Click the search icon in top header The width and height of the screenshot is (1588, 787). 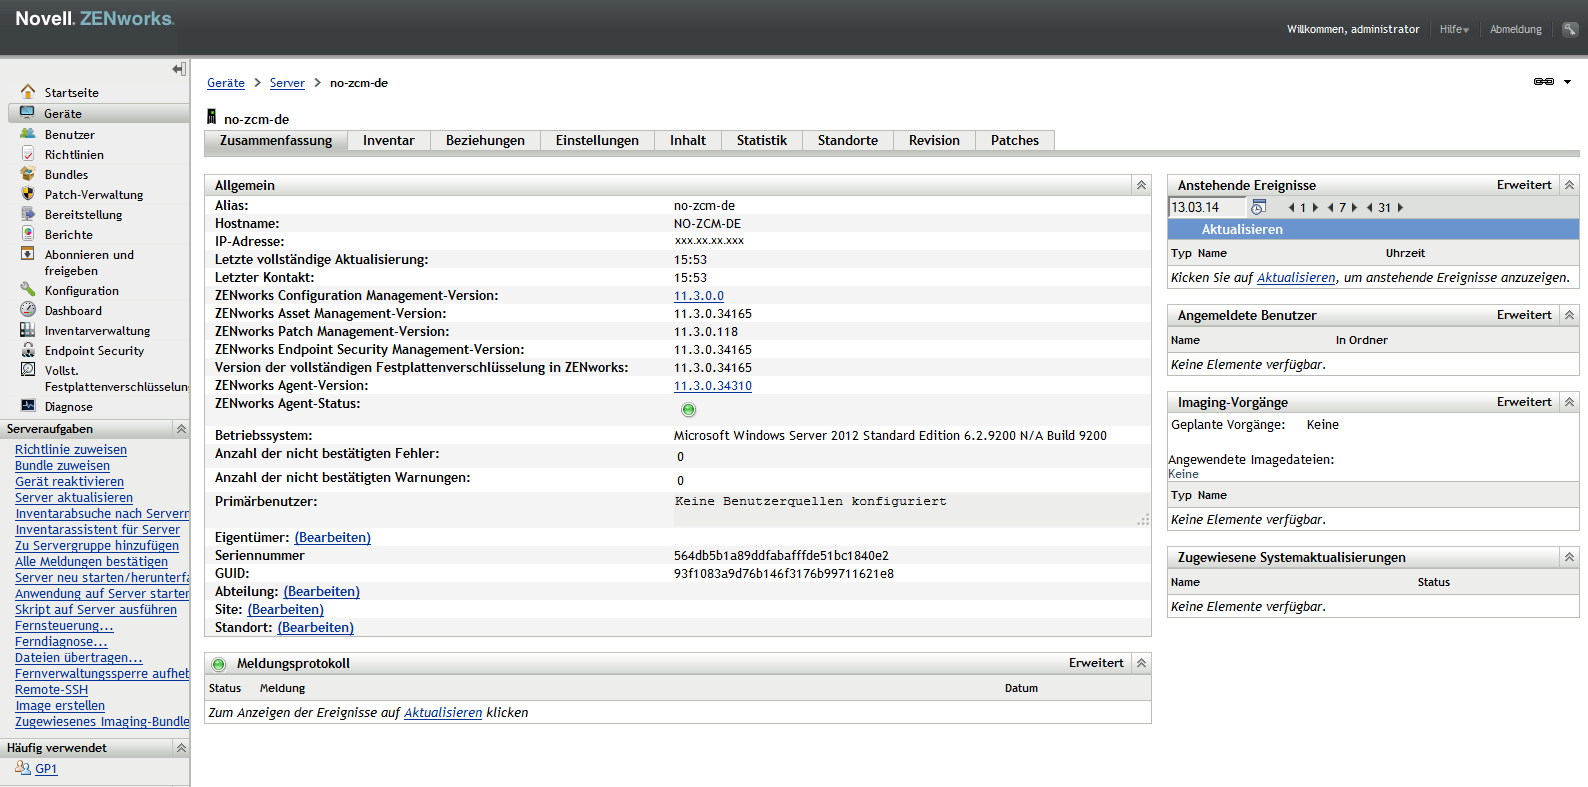1569,29
